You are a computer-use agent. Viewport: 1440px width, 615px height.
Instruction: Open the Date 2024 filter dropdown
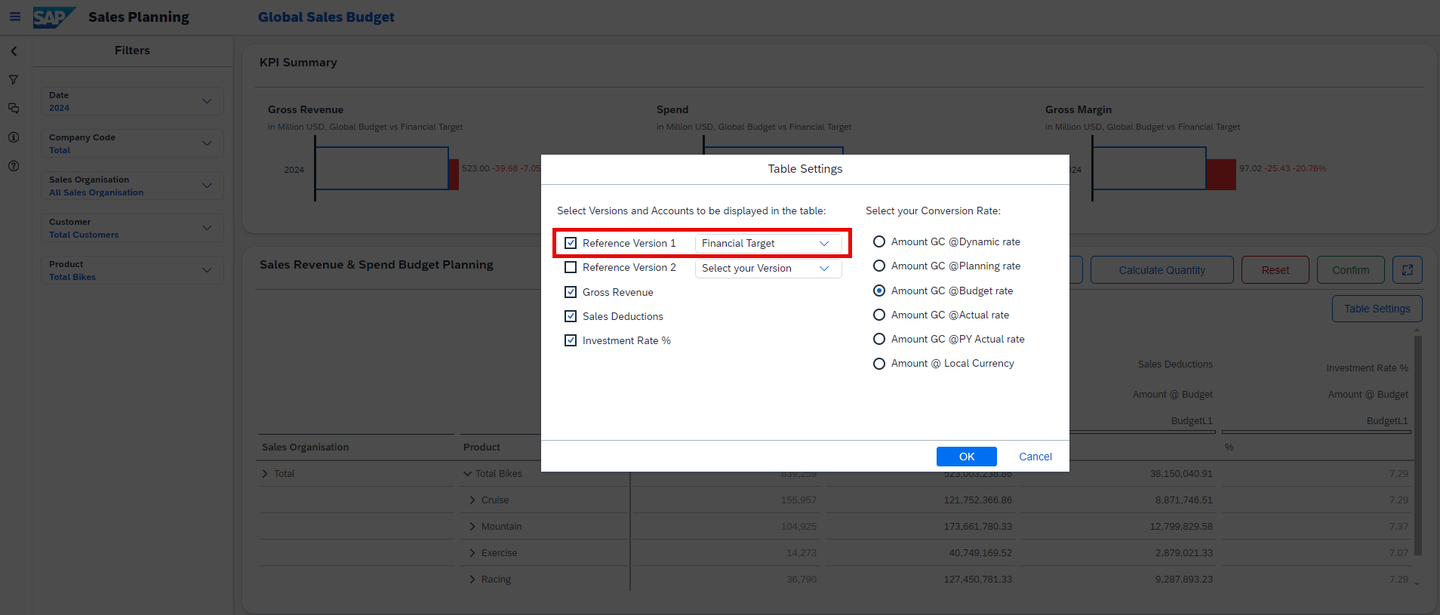tap(132, 101)
